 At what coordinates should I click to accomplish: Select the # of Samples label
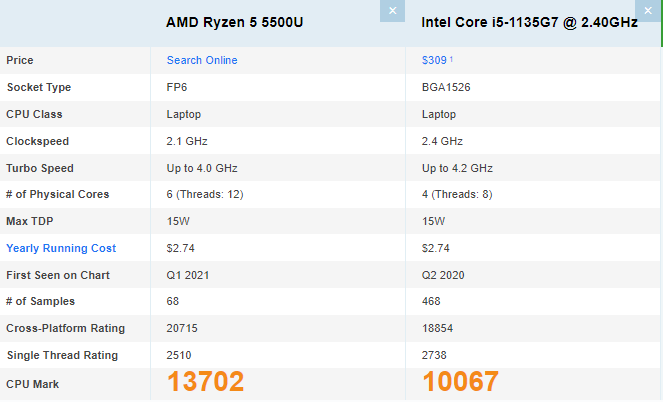[40, 301]
